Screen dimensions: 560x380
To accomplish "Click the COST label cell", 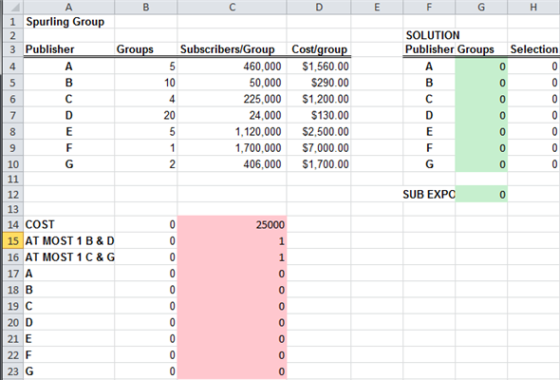I will (69, 225).
